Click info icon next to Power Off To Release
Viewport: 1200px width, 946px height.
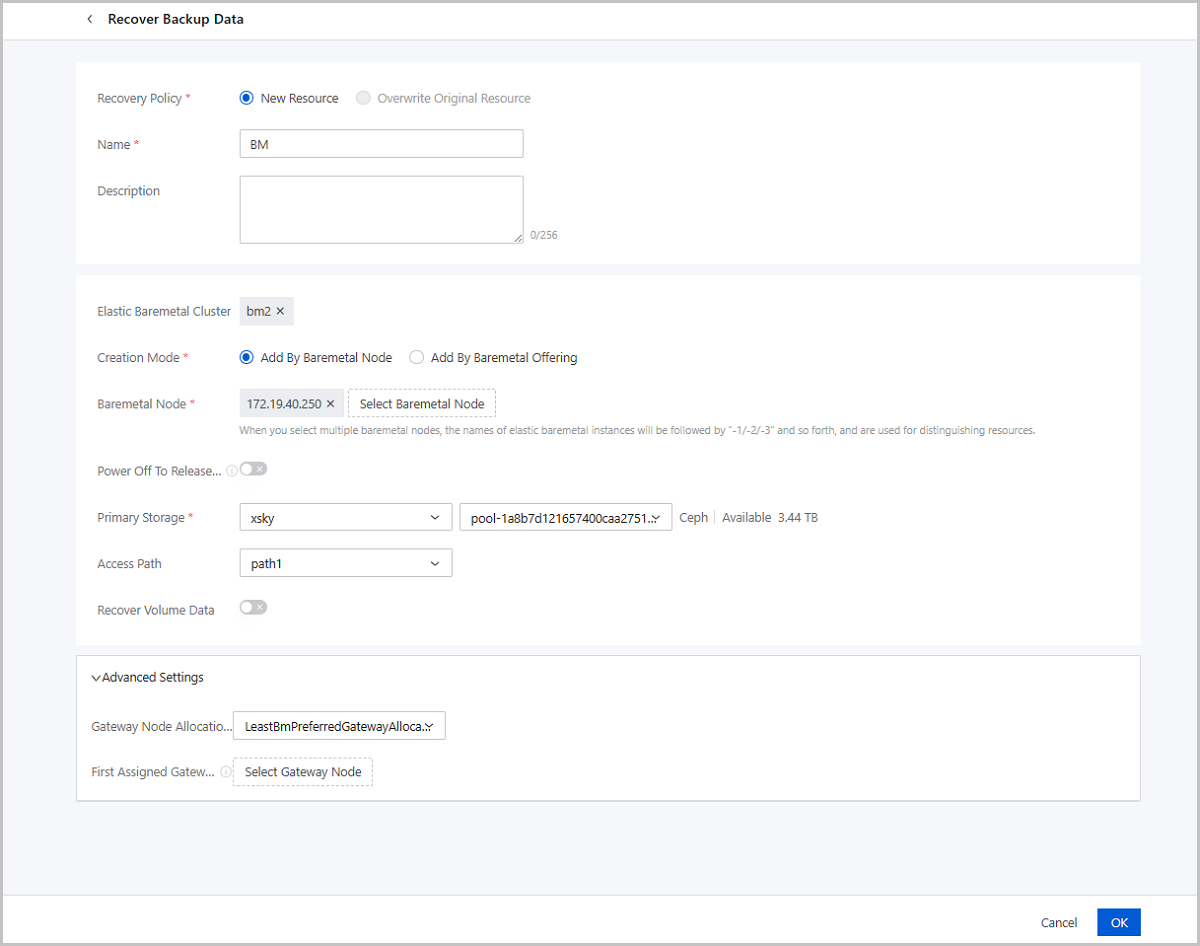(x=232, y=471)
